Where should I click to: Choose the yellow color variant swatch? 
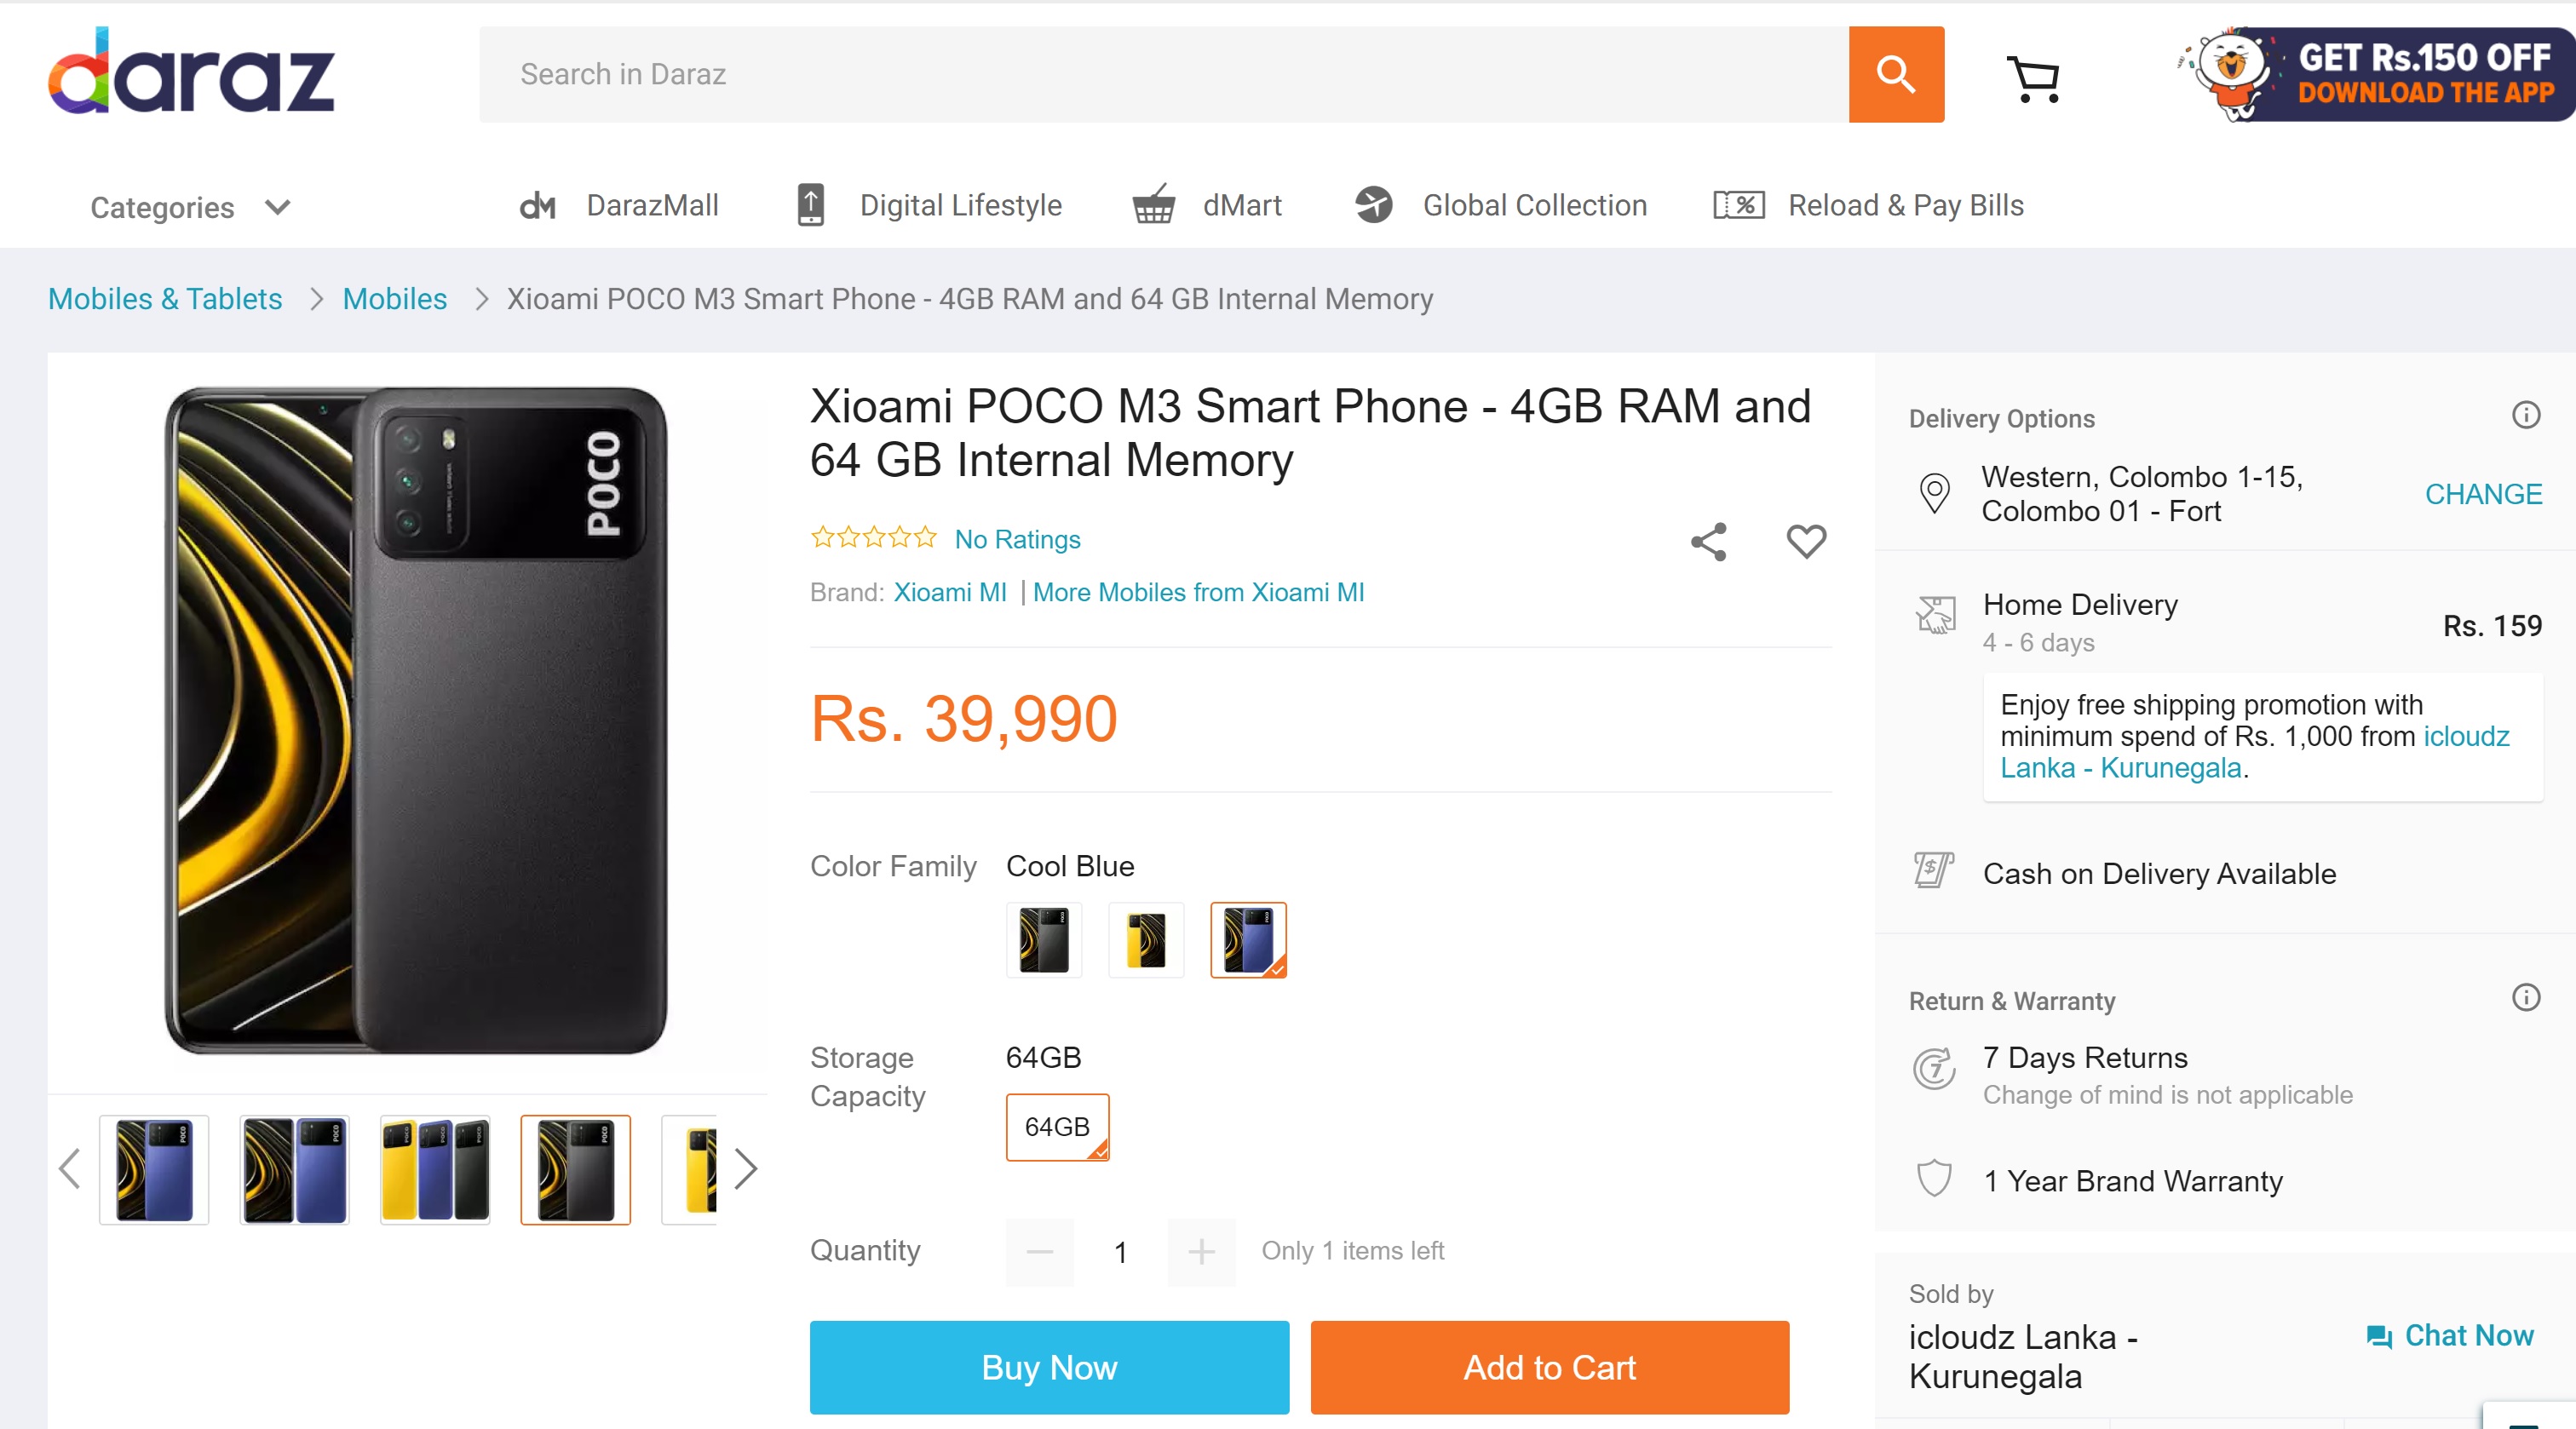pyautogui.click(x=1145, y=939)
